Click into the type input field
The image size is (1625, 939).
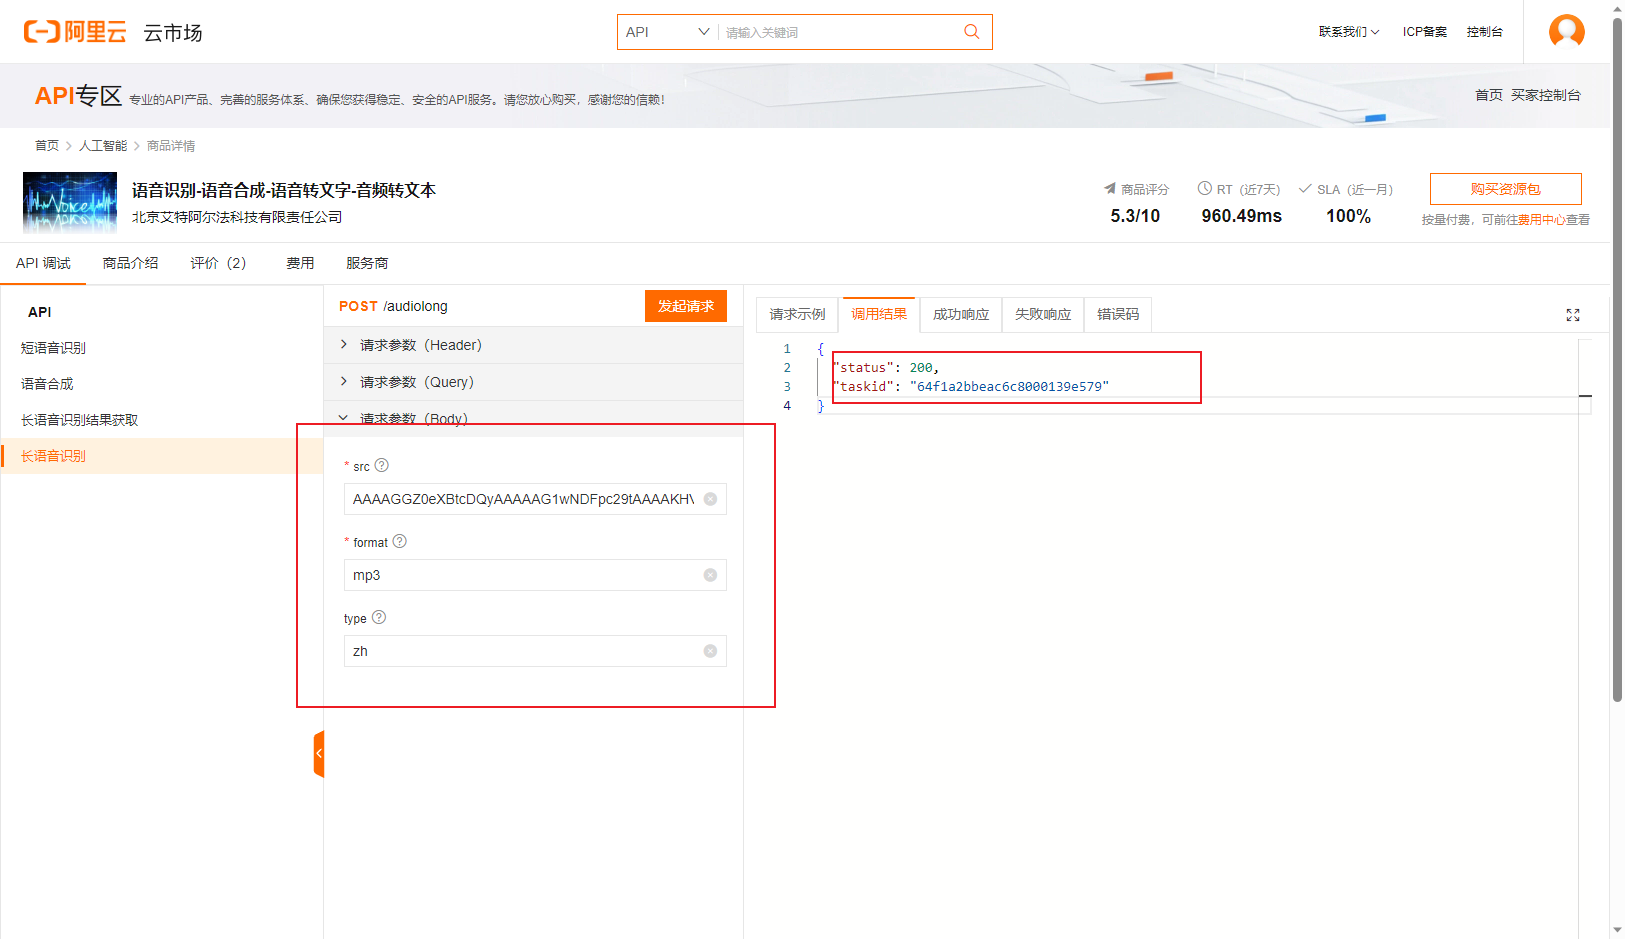tap(535, 651)
